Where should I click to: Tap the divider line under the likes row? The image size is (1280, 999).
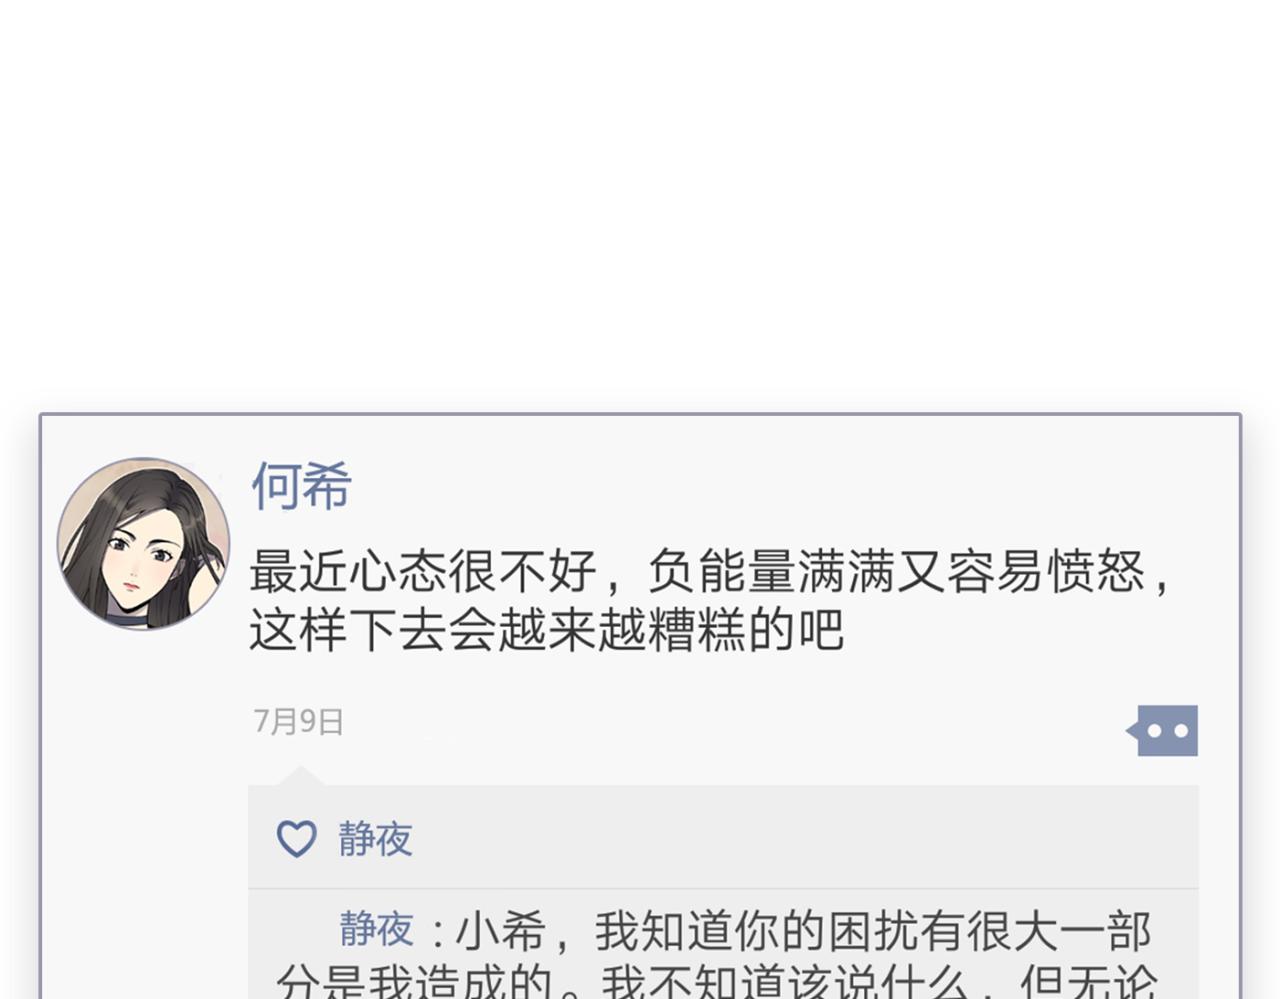pos(723,888)
